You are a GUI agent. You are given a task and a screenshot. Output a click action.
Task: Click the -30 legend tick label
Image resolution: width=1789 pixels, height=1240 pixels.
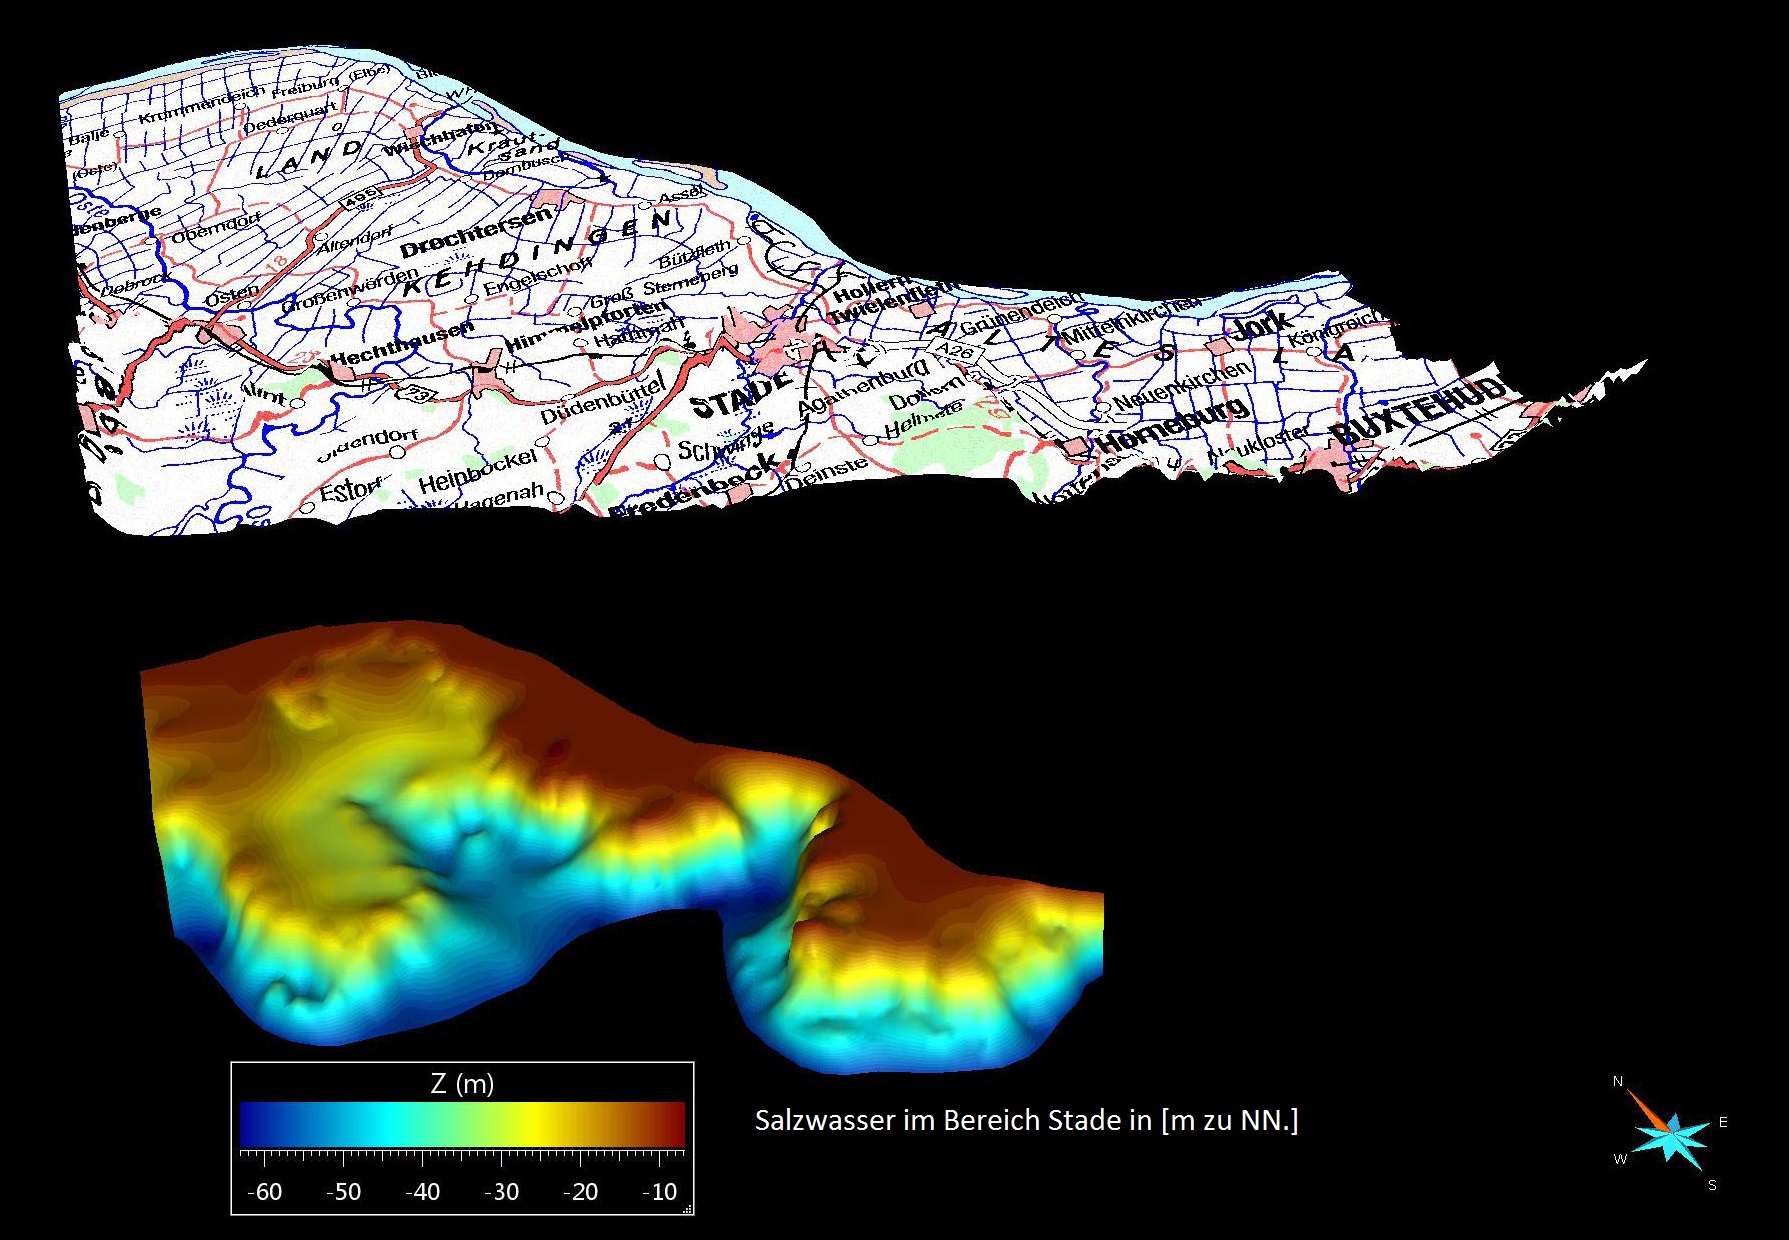click(x=501, y=1192)
